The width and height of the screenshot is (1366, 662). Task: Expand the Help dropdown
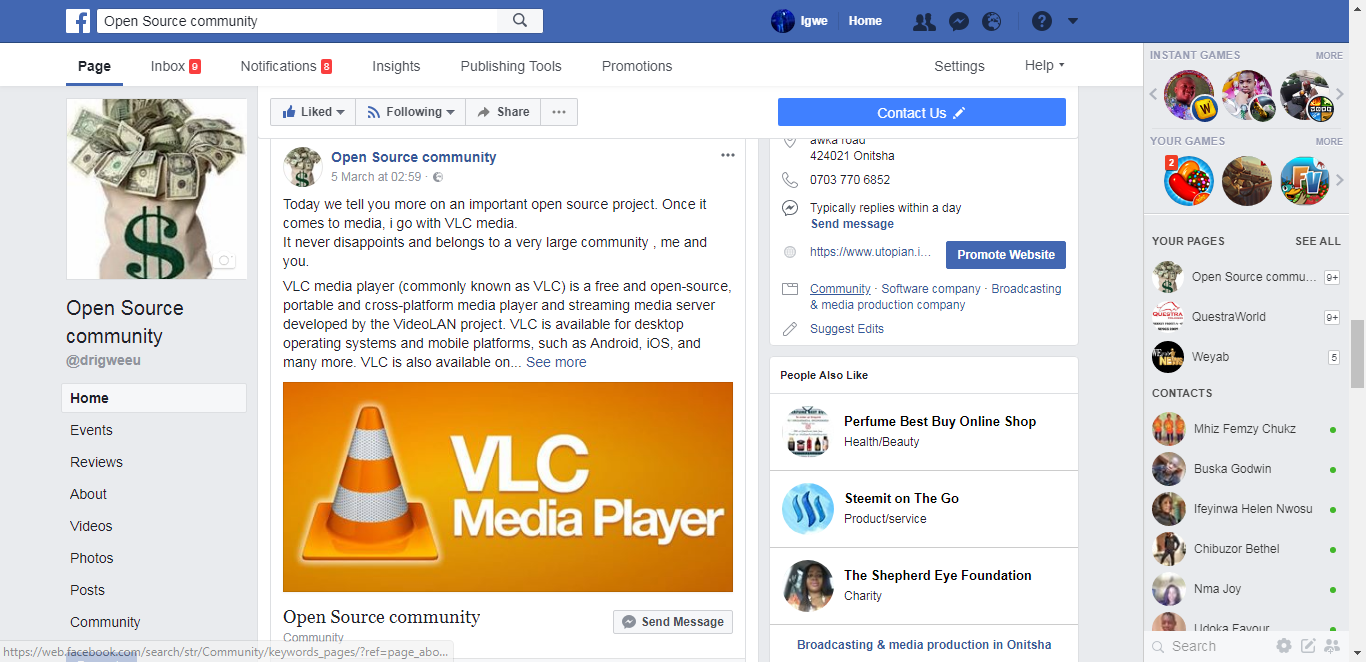1044,66
